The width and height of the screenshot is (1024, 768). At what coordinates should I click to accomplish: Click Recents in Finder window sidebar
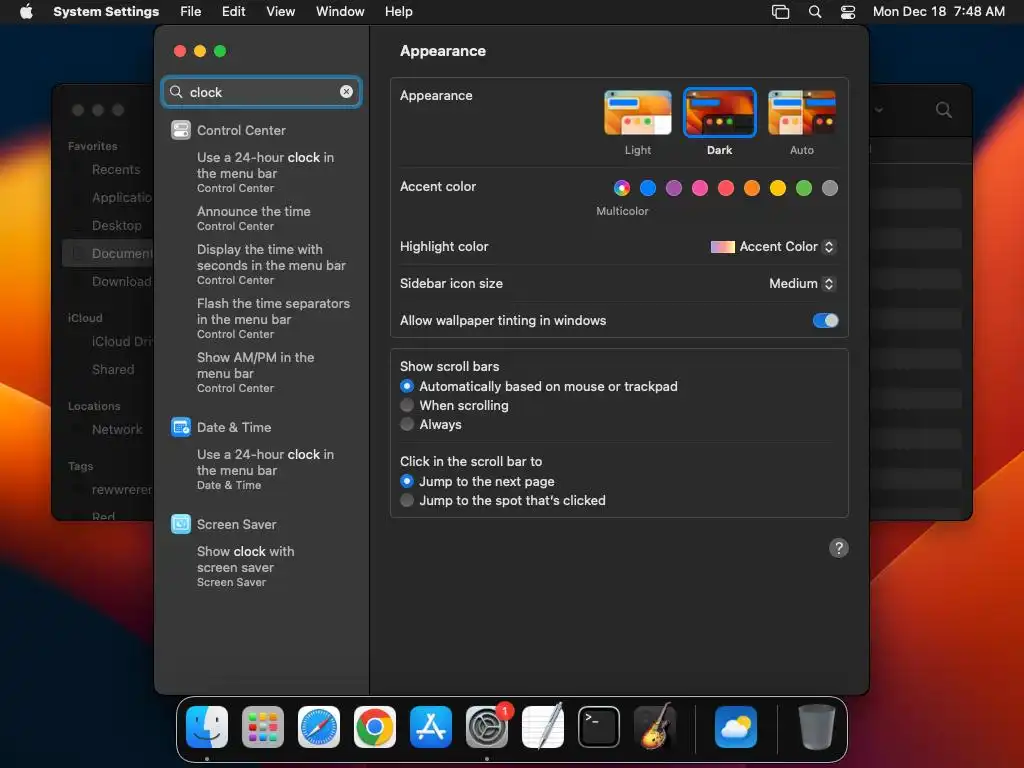116,170
